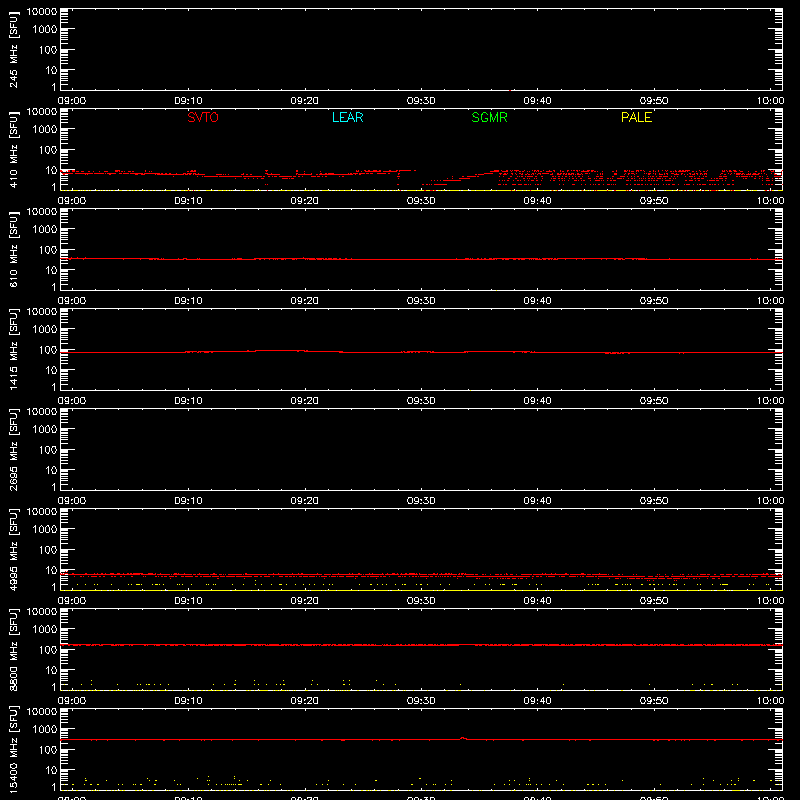
Task: Select the 15400 MHz [SFU] axis title
Action: 13,749
